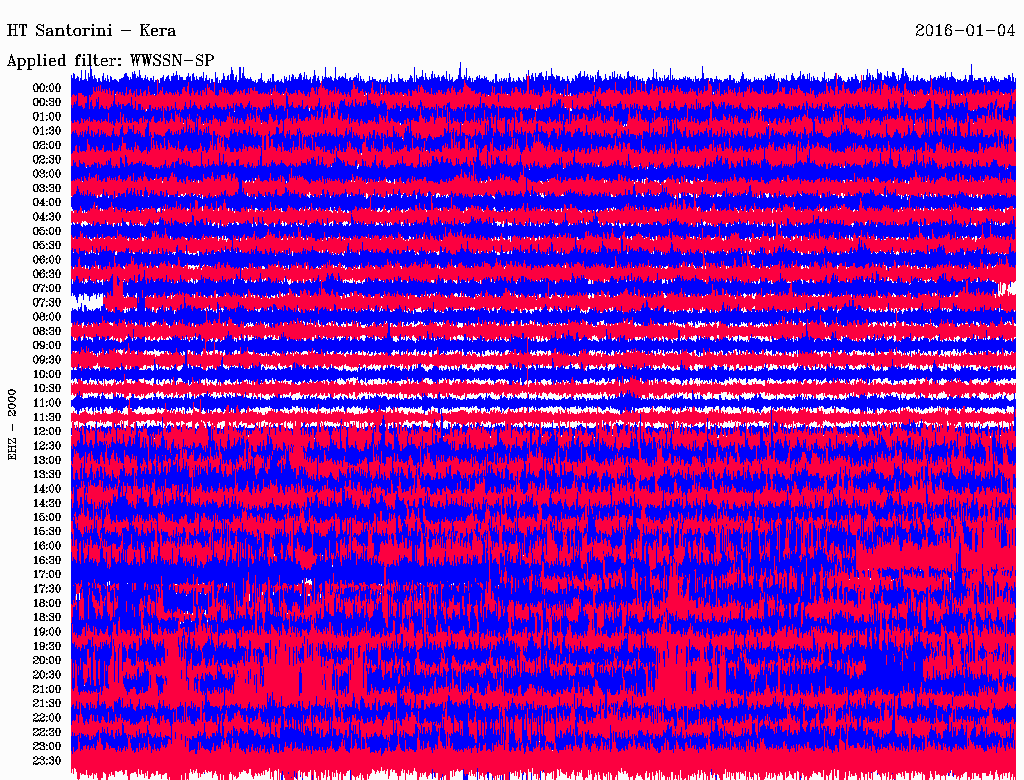Image resolution: width=1024 pixels, height=780 pixels.
Task: Select the 20:00 time row label
Action: pos(47,660)
